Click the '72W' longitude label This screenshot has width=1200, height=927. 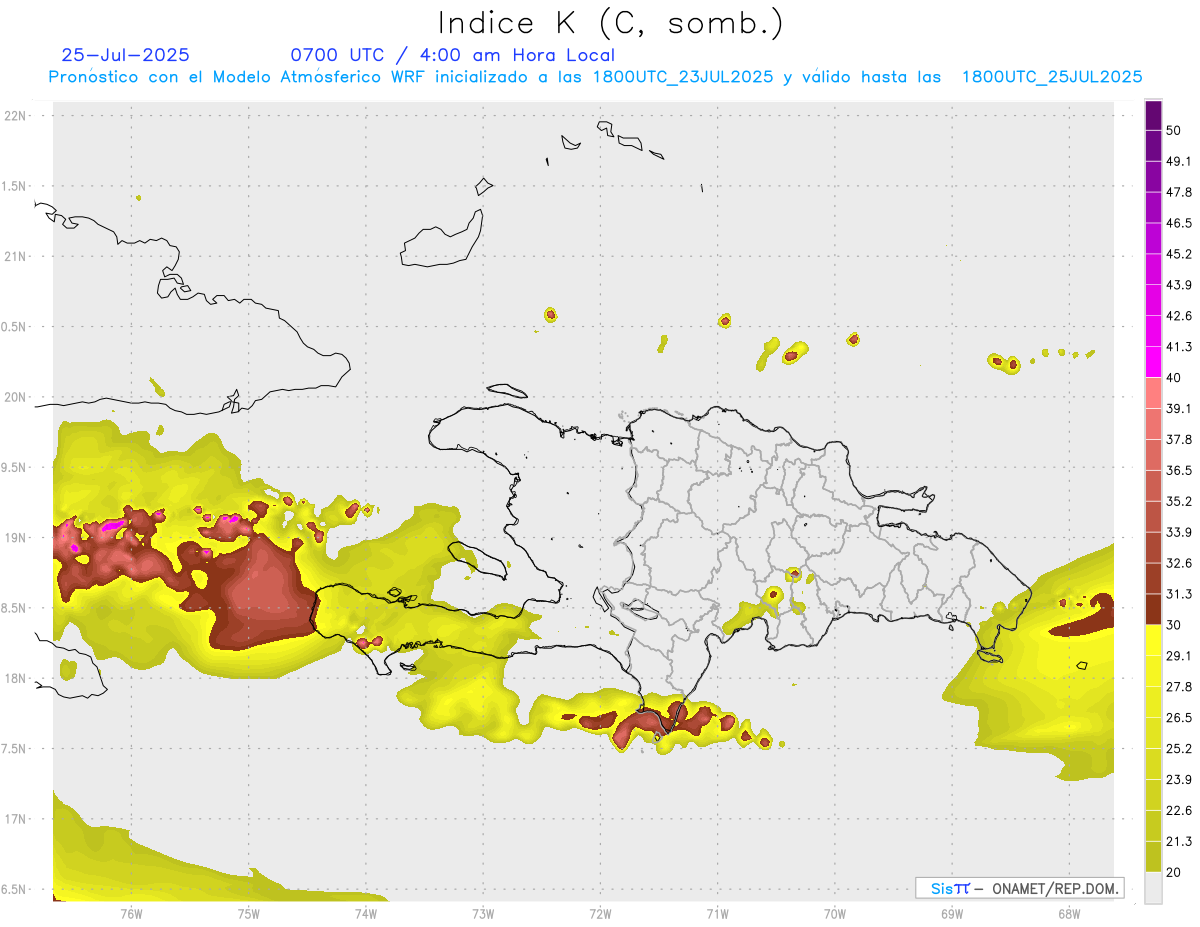(600, 914)
